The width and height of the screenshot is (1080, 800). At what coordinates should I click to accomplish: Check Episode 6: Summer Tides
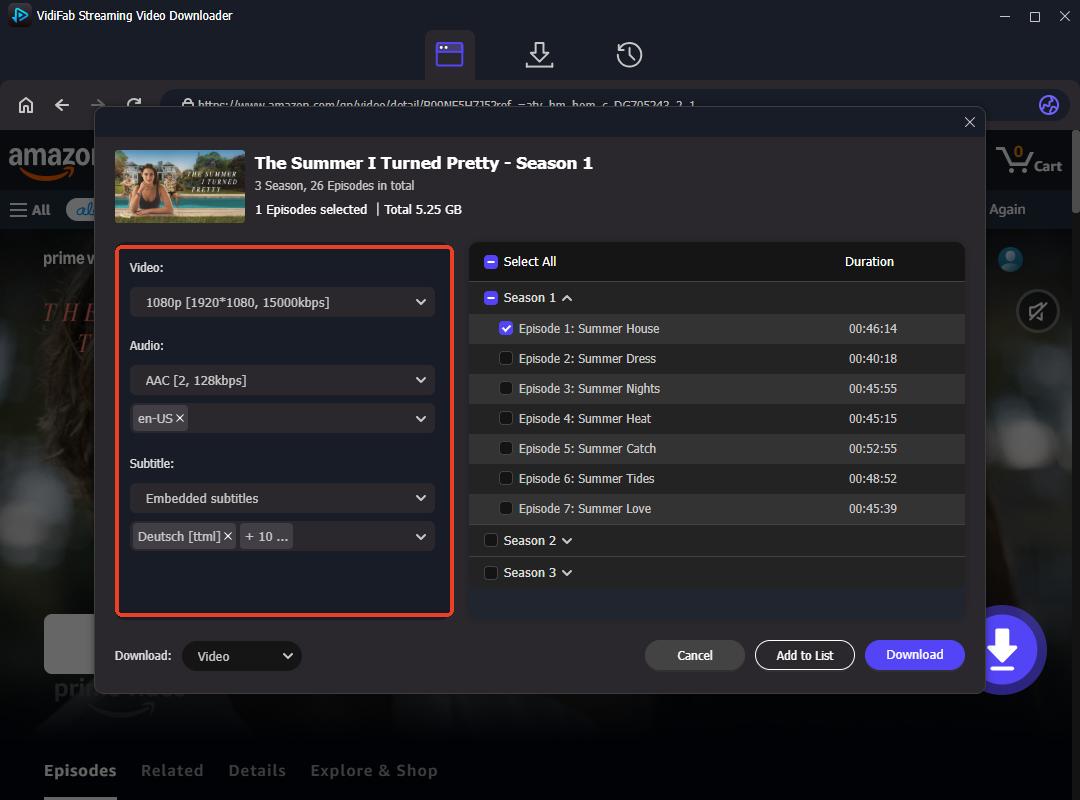[506, 478]
